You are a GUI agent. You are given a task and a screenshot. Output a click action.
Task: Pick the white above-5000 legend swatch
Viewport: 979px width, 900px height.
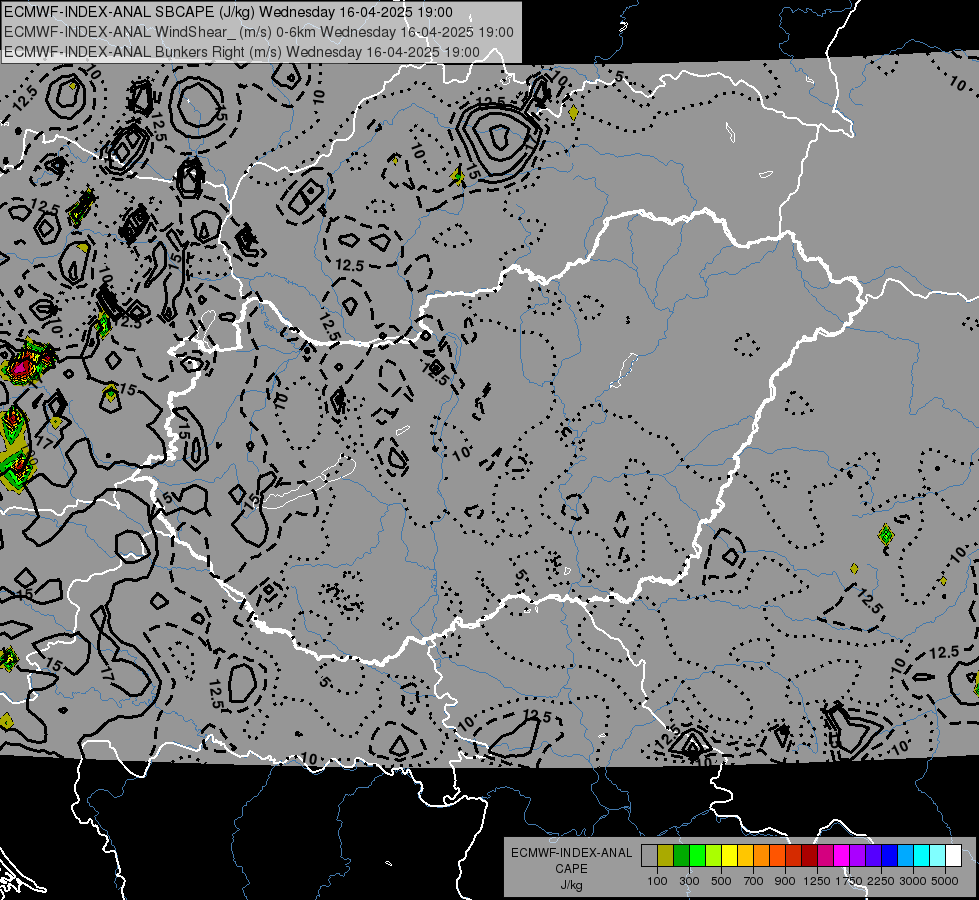tap(954, 856)
